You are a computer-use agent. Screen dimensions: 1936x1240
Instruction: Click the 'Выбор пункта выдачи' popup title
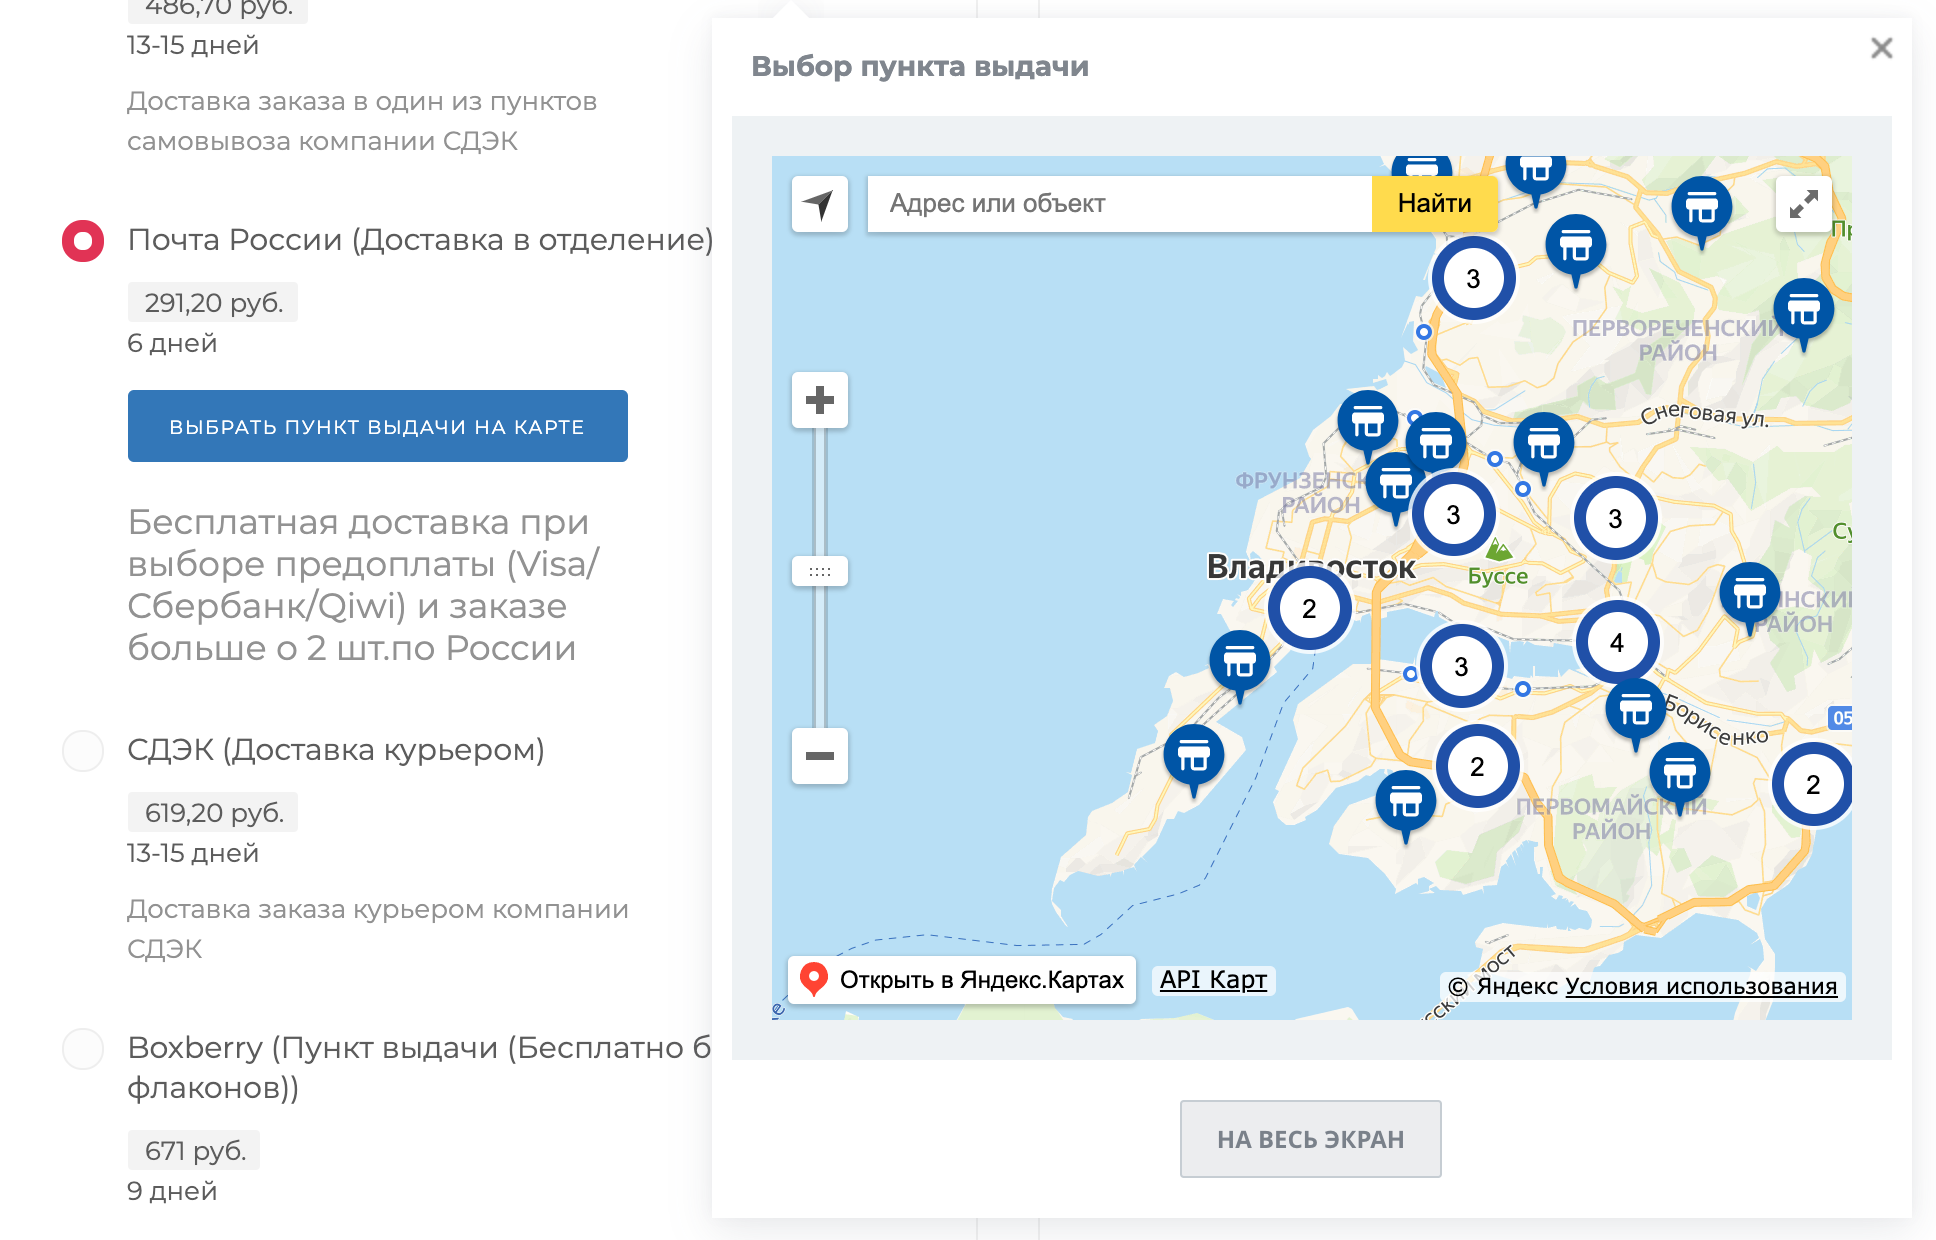920,67
